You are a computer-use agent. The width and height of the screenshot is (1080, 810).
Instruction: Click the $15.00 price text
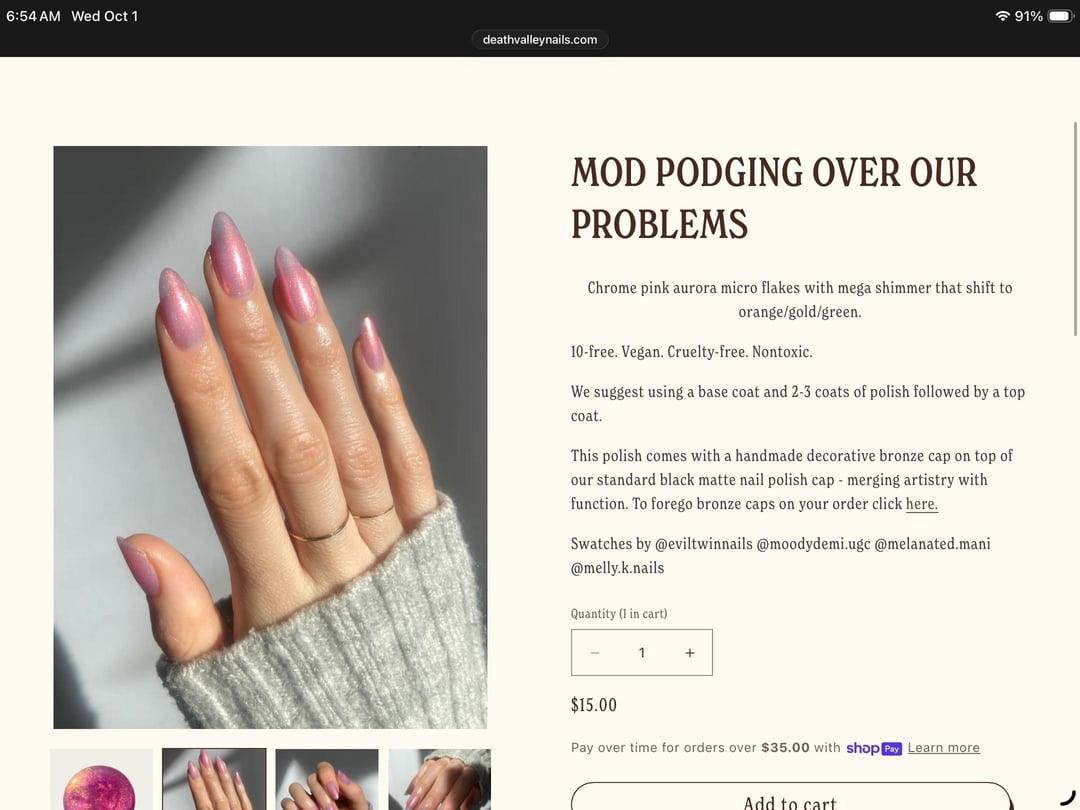tap(594, 705)
